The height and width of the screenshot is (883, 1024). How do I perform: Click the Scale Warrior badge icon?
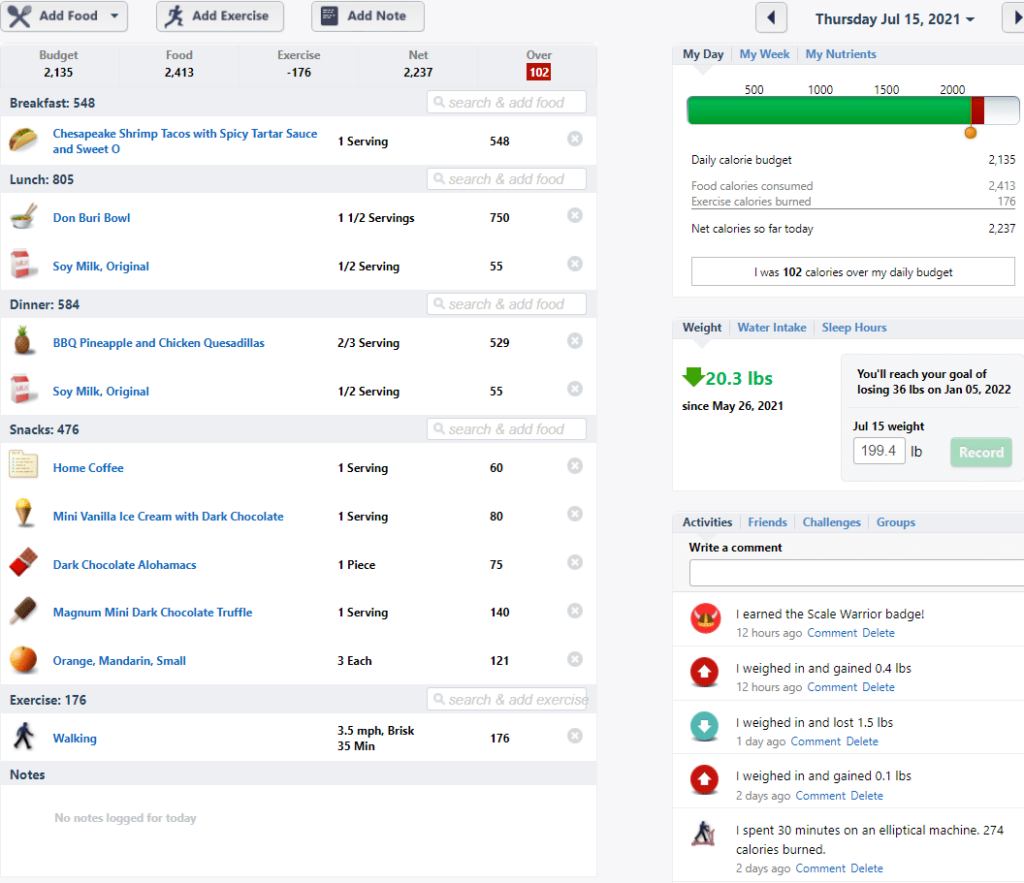[x=705, y=618]
